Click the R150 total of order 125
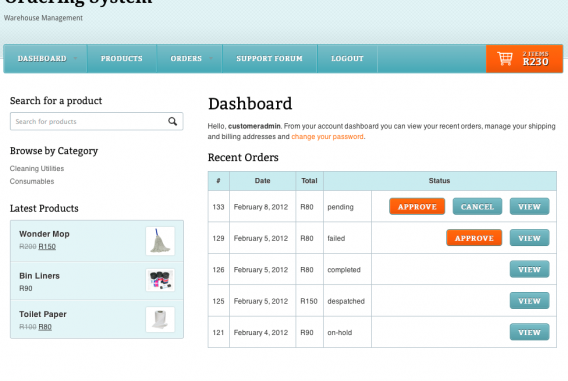The image size is (568, 381). [x=309, y=301]
